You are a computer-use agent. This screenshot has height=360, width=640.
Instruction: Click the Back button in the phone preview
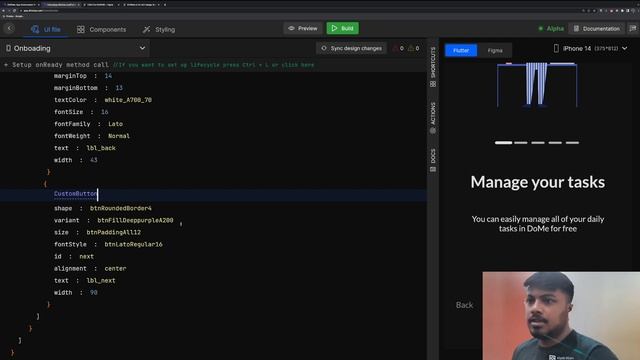click(x=464, y=305)
